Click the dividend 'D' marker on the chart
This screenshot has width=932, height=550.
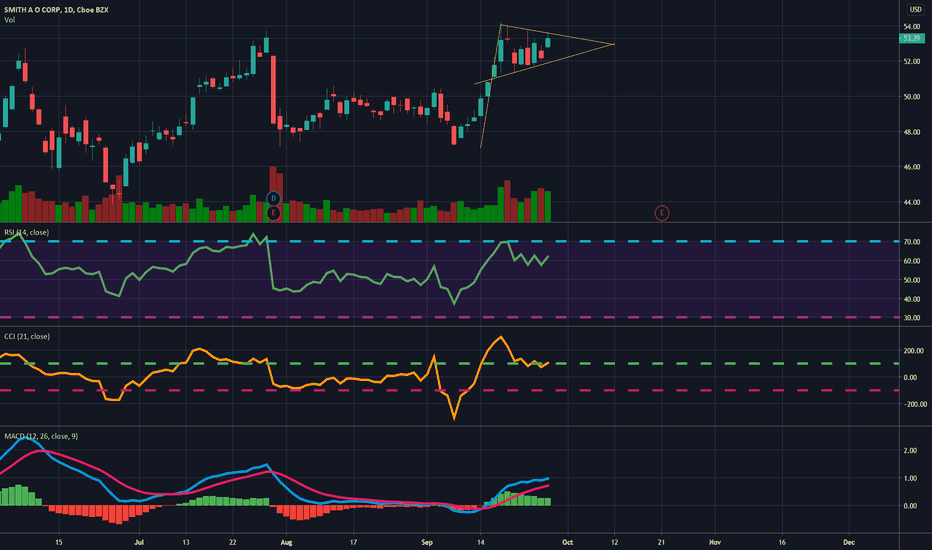pyautogui.click(x=273, y=199)
